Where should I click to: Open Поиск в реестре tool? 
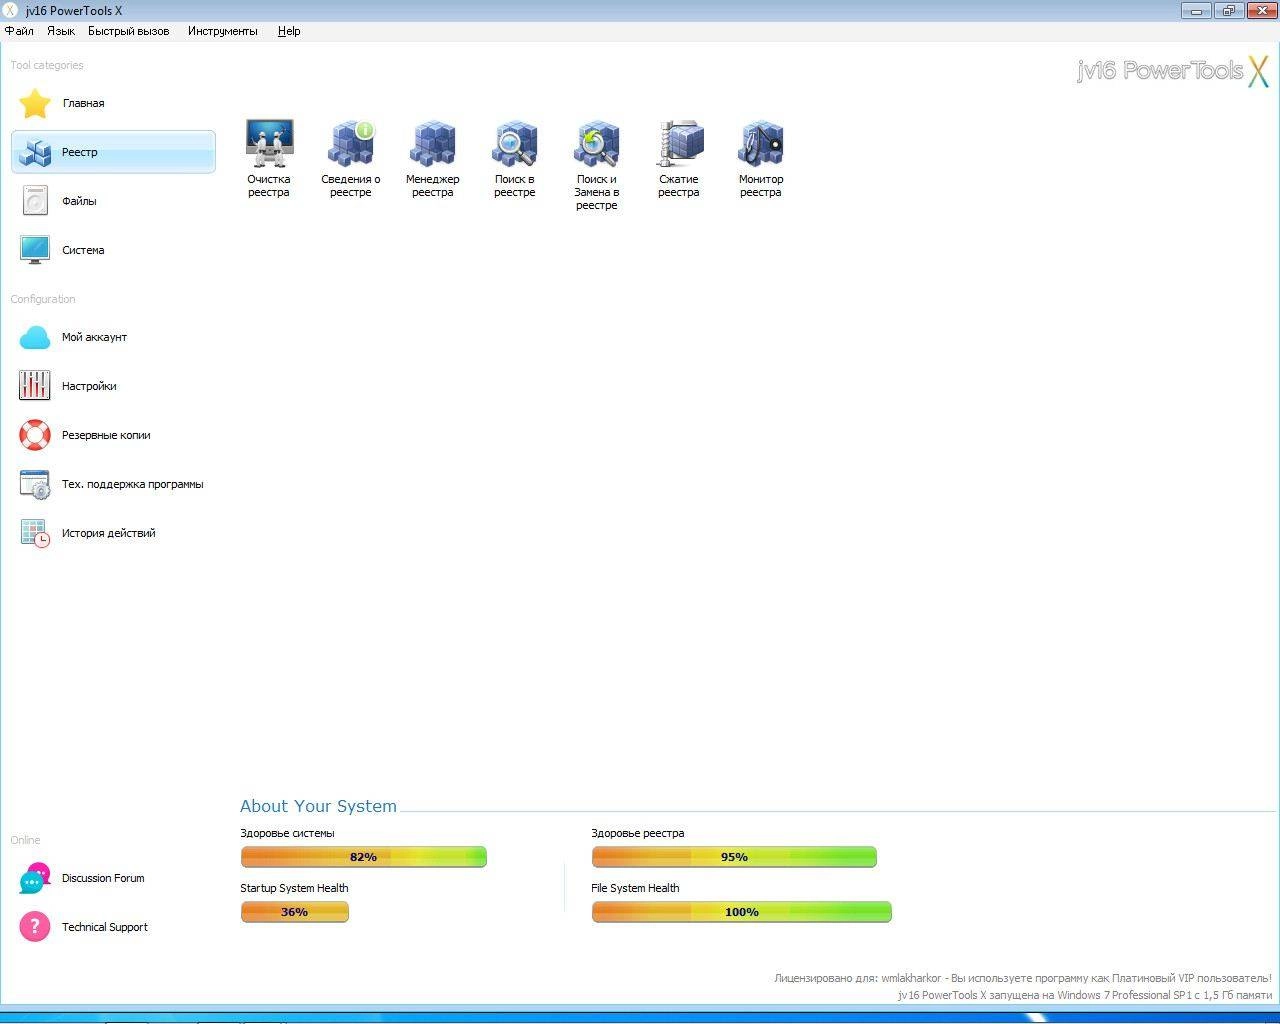pyautogui.click(x=515, y=159)
